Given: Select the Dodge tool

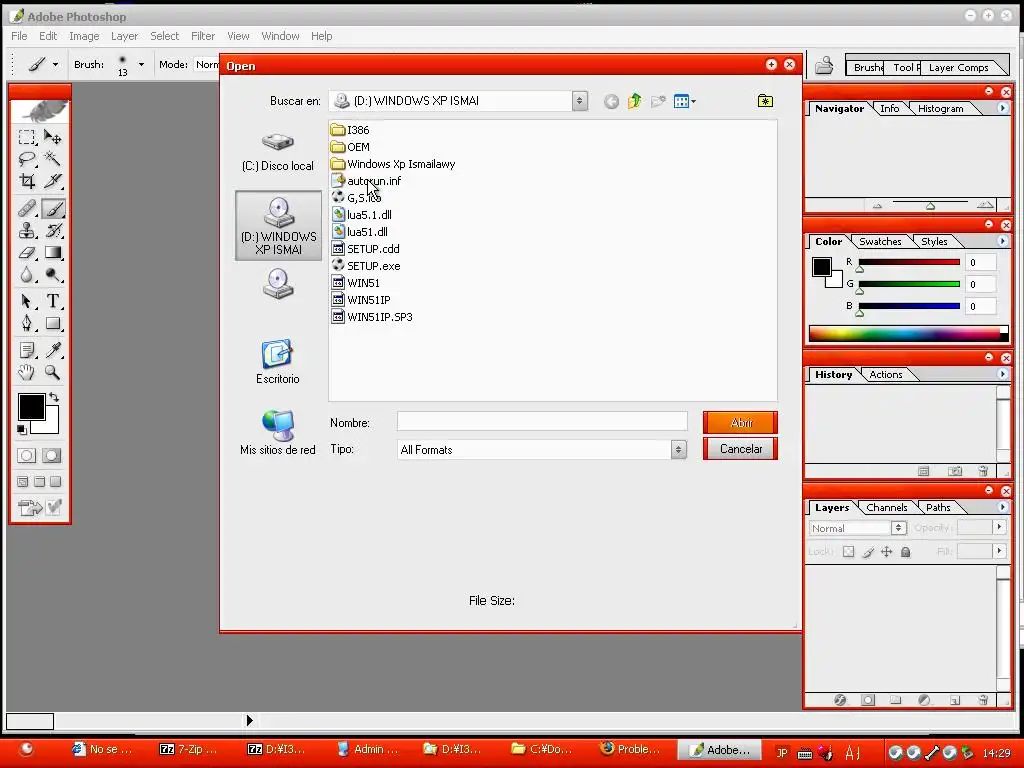Looking at the screenshot, I should 53,275.
